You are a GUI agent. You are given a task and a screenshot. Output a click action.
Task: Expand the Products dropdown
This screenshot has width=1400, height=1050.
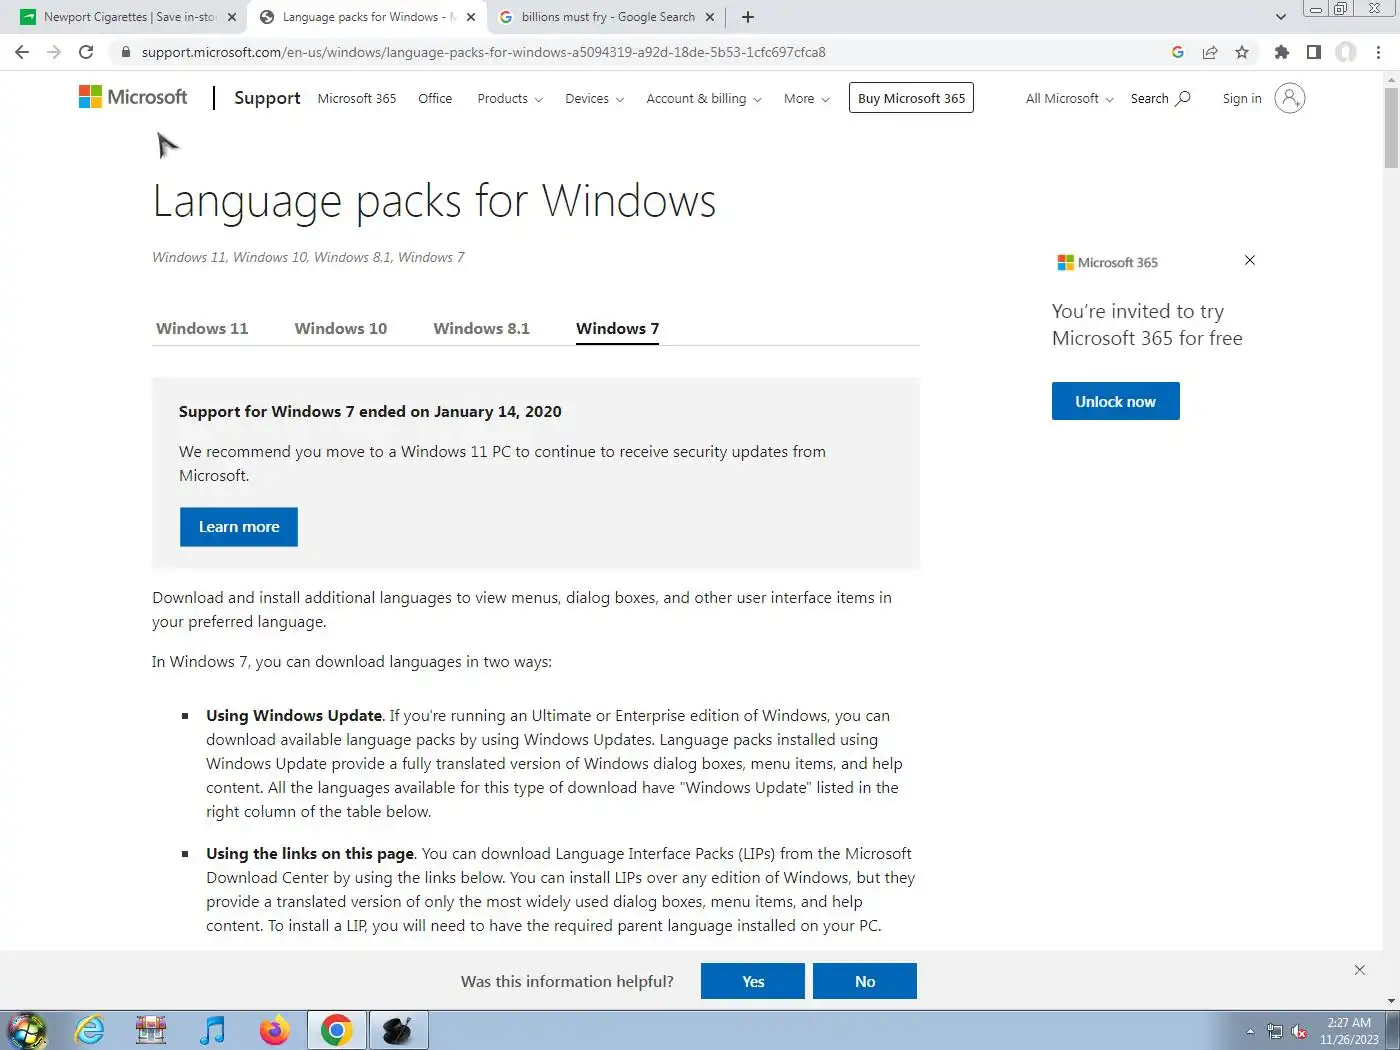click(x=510, y=98)
